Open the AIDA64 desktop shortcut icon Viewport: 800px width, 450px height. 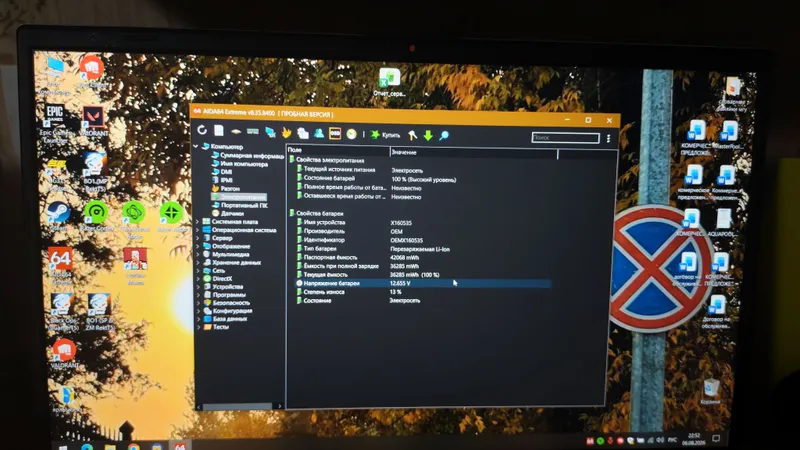61,265
